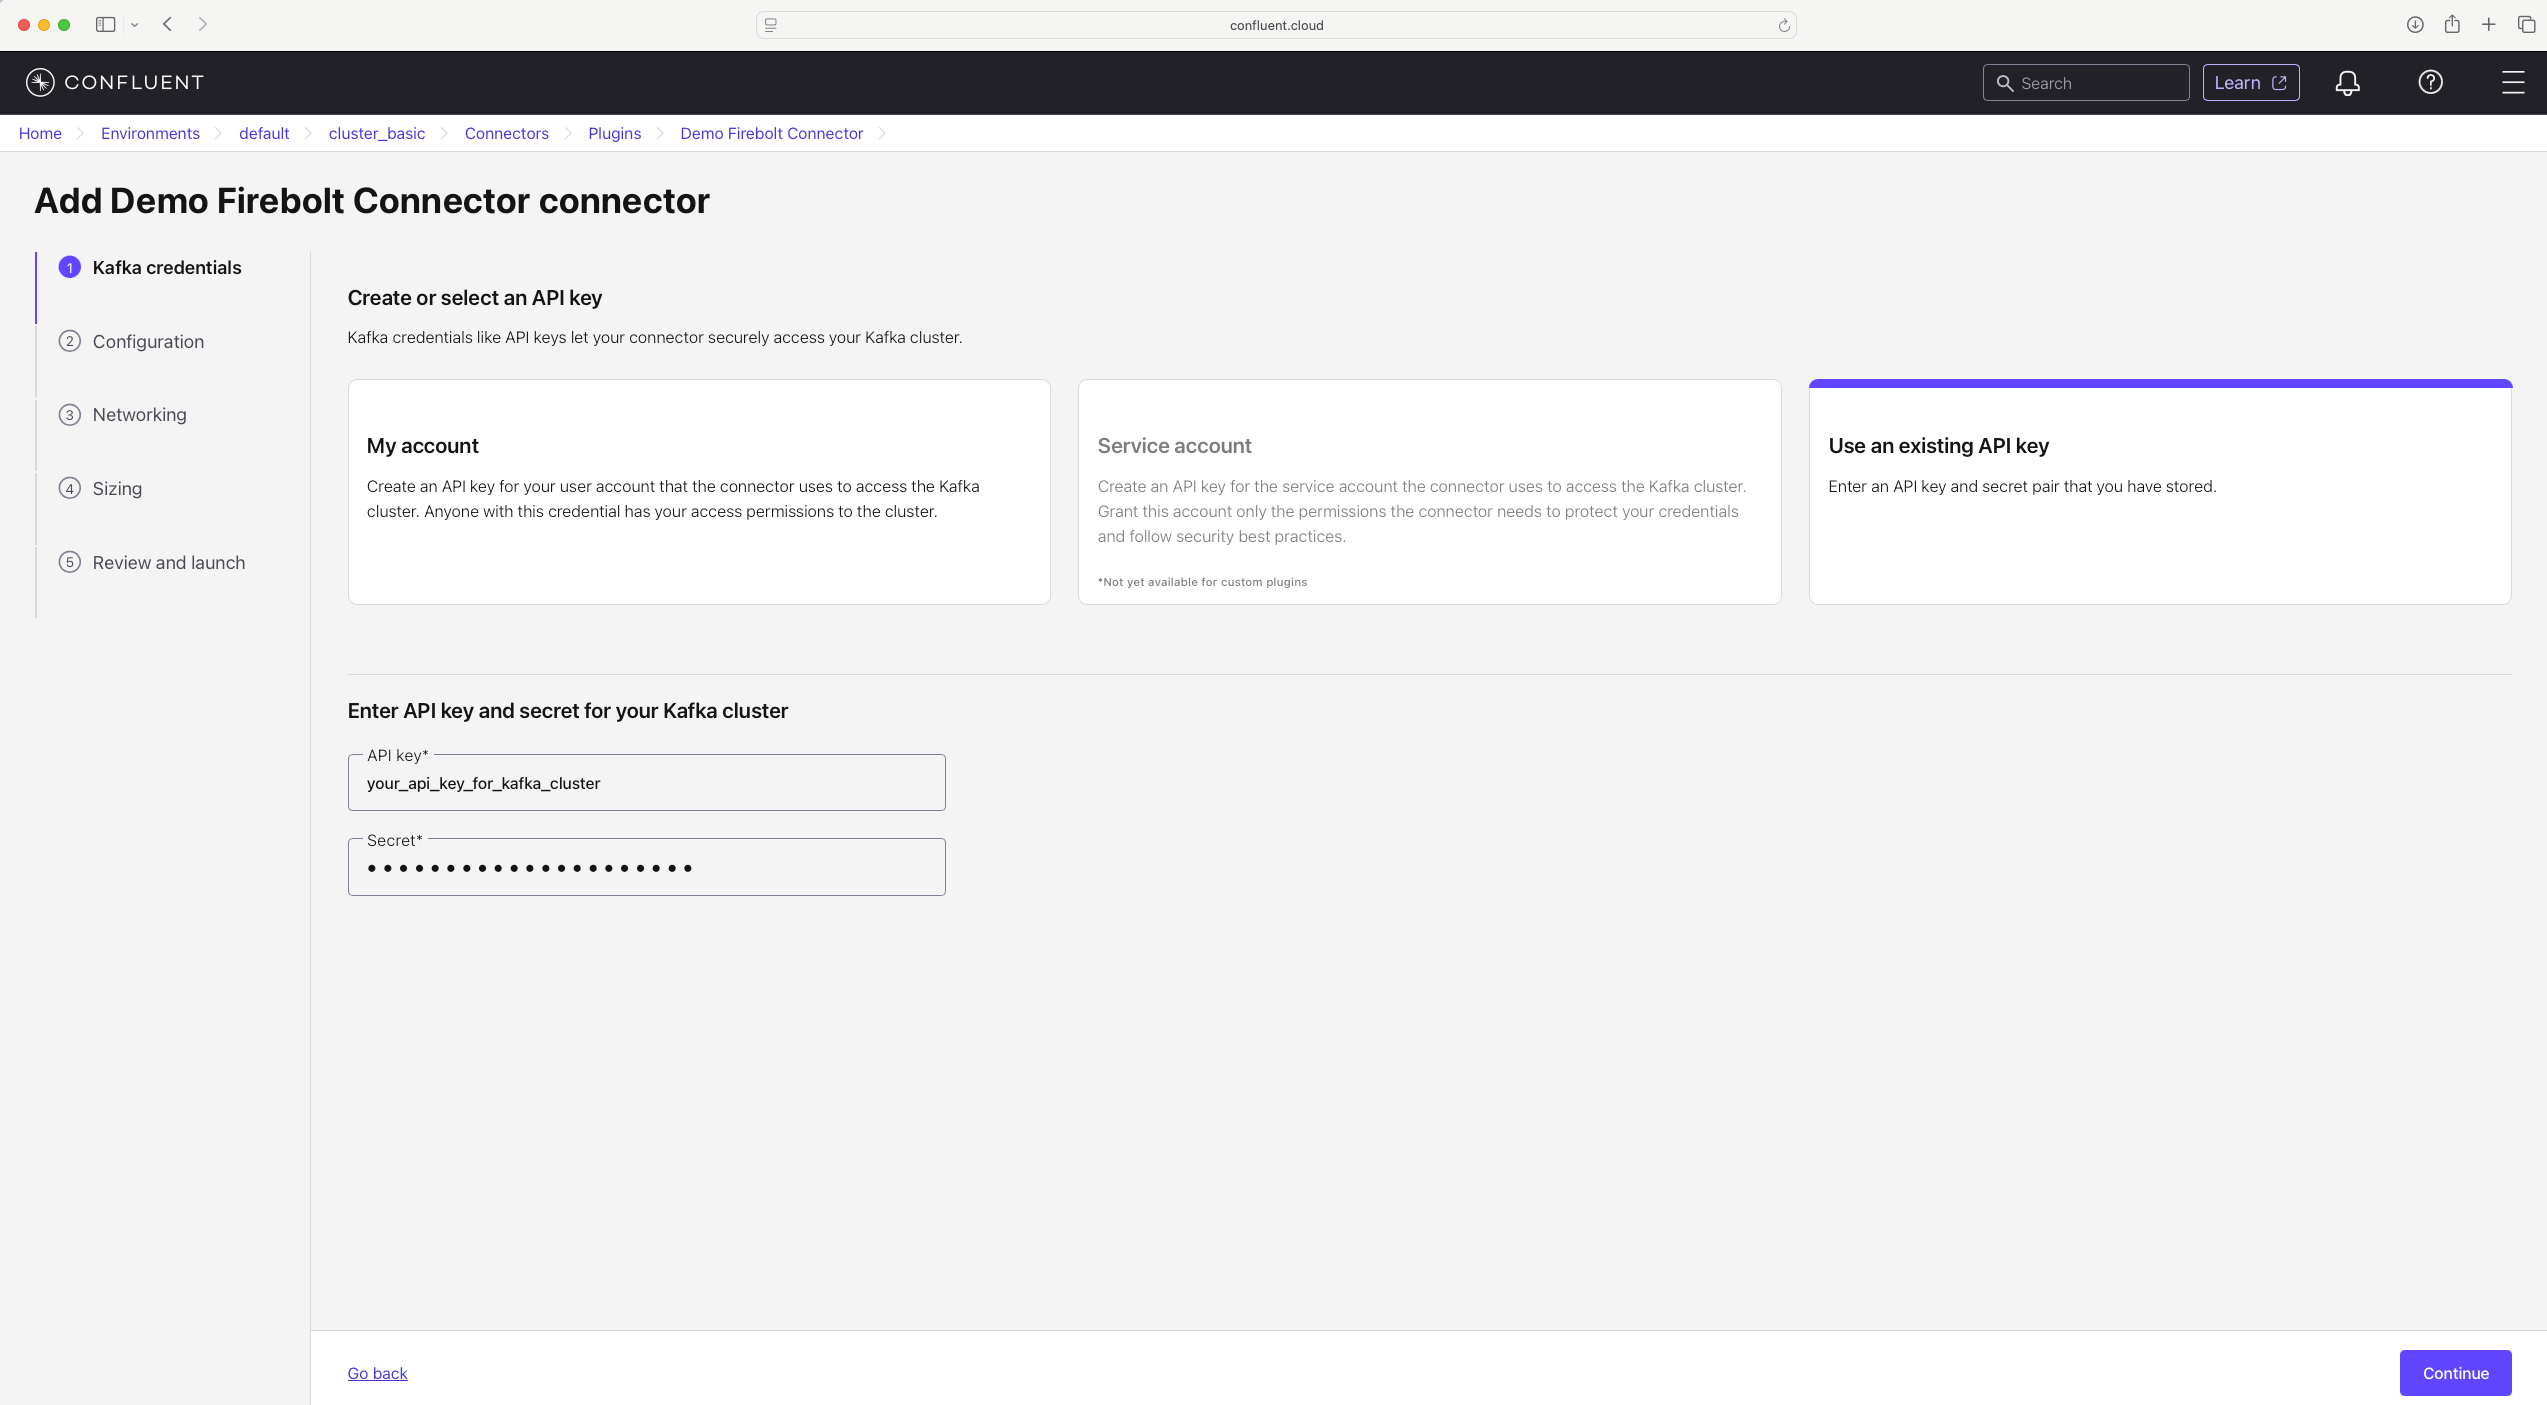Open the help question mark icon
The width and height of the screenshot is (2547, 1405).
2430,82
